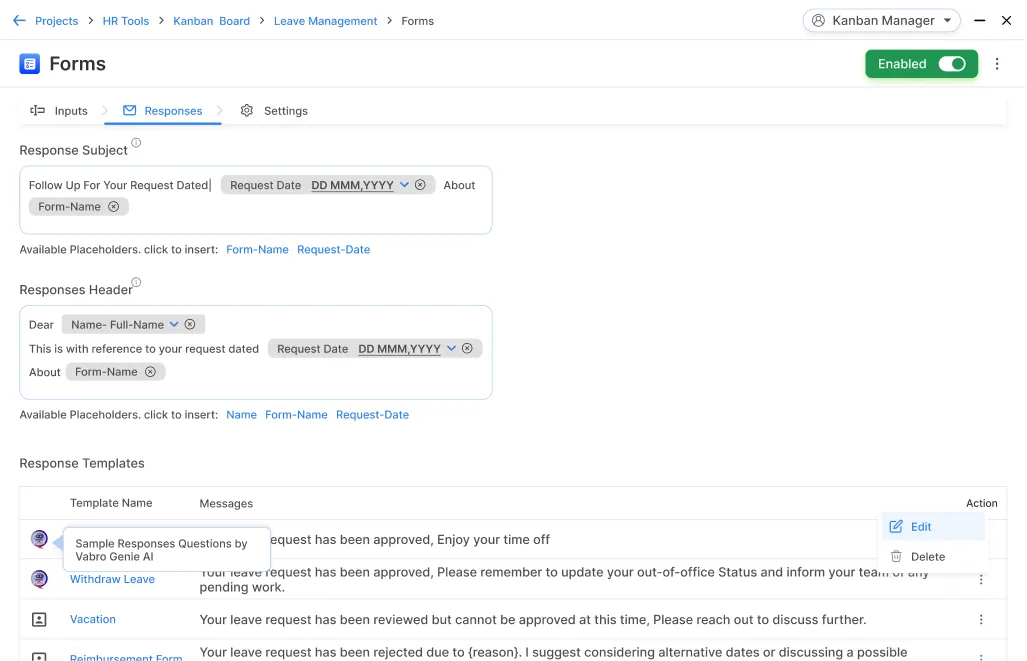Expand date format dropdown in Response Subject

tap(404, 185)
